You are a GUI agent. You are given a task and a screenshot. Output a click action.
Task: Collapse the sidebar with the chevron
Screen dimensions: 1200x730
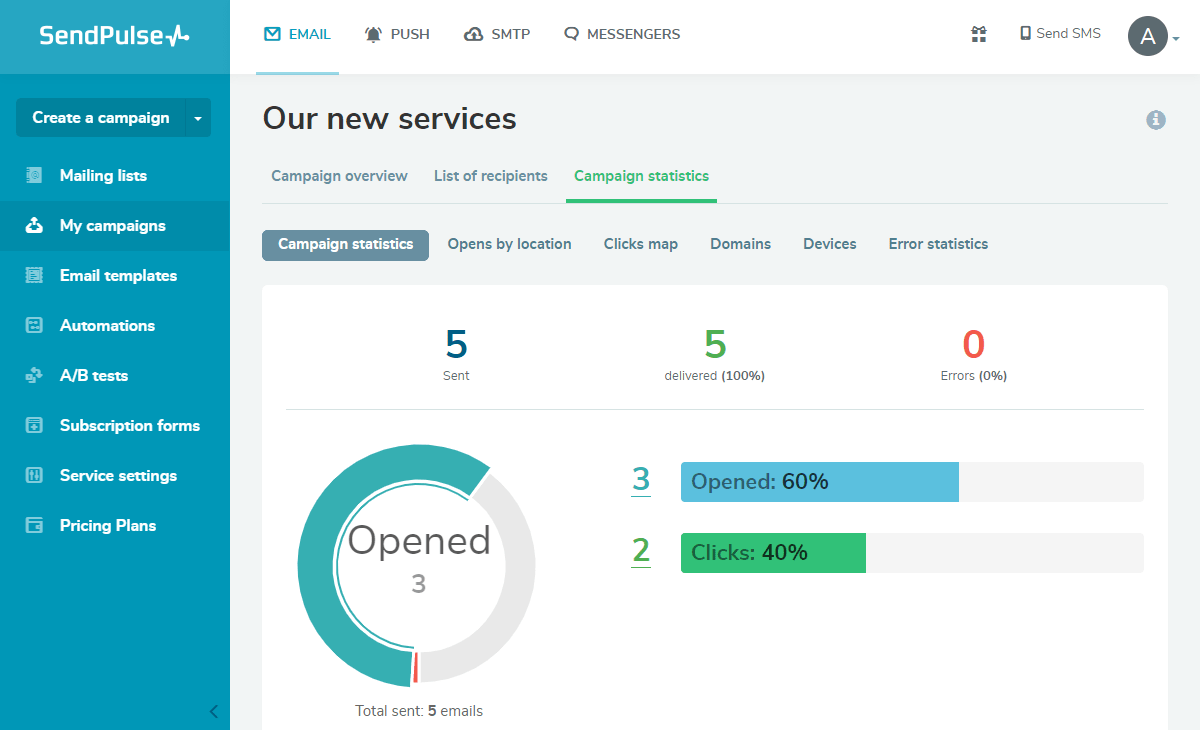tap(213, 711)
